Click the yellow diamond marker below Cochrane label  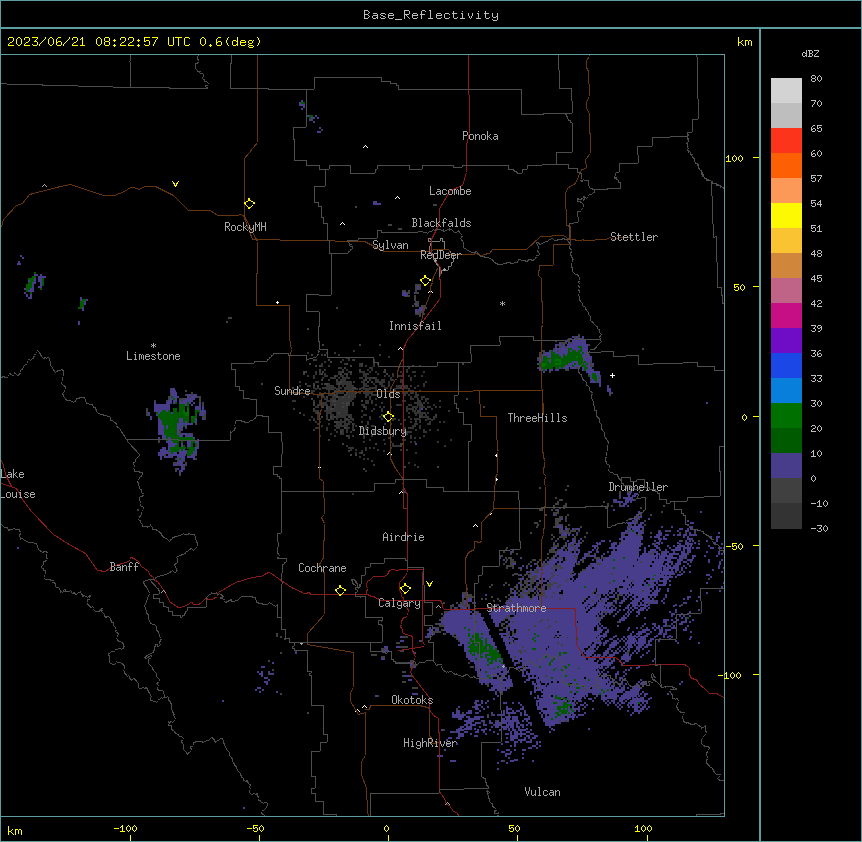pyautogui.click(x=340, y=590)
